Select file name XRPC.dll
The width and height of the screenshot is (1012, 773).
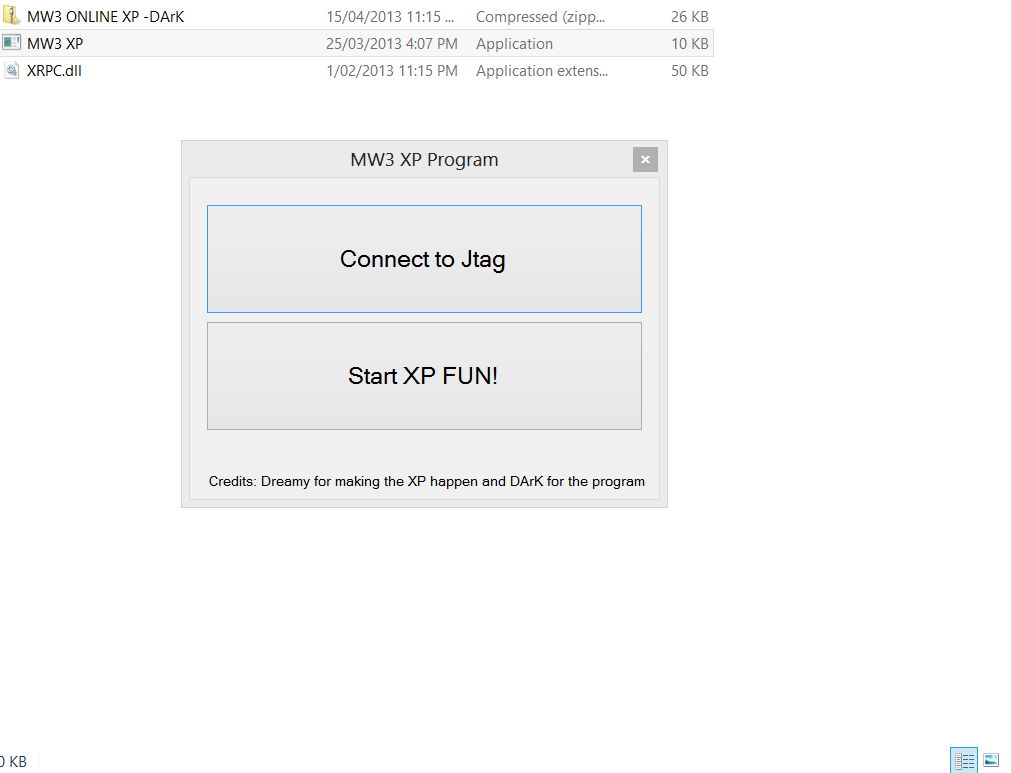pos(54,71)
